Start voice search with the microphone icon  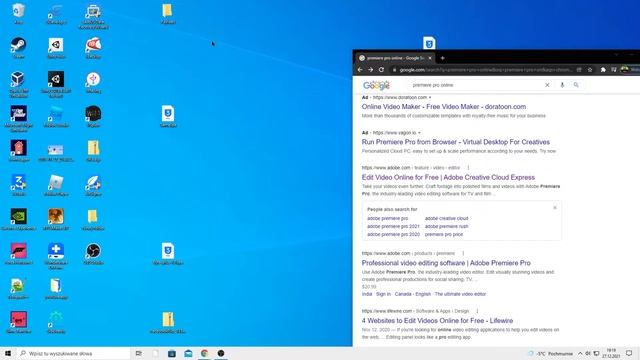(562, 85)
